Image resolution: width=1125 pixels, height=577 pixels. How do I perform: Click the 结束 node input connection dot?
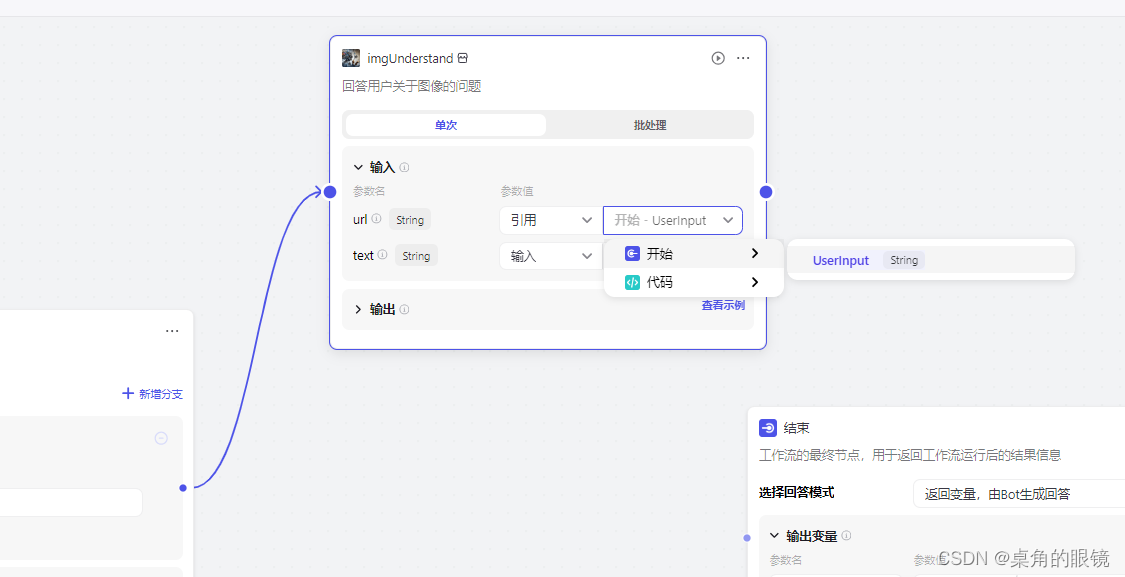pos(747,538)
